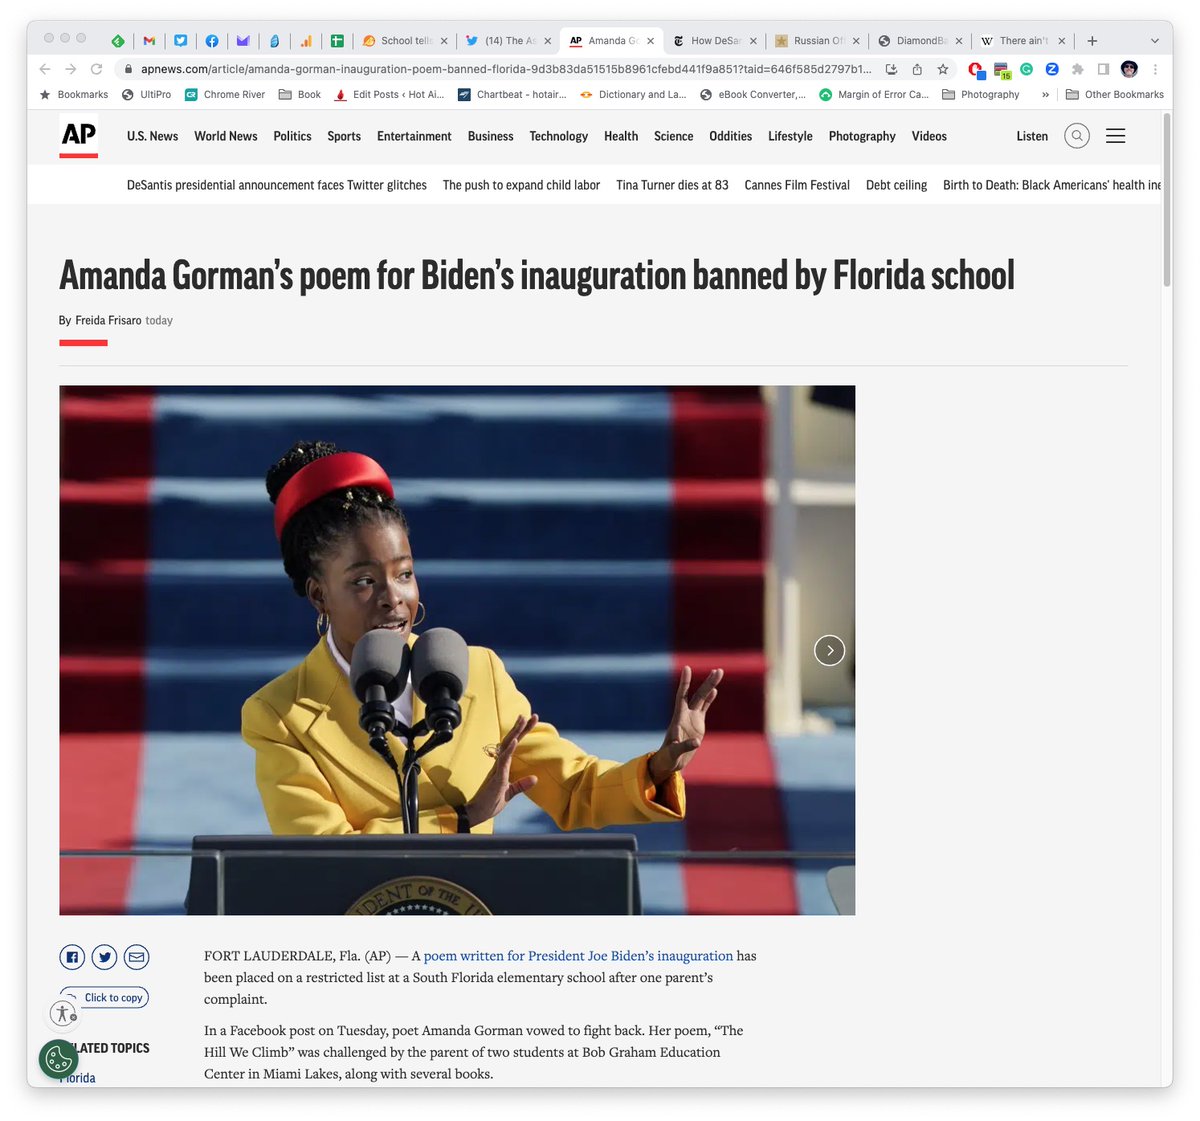Open 'Tina Turner dies at 83' headline

point(672,185)
